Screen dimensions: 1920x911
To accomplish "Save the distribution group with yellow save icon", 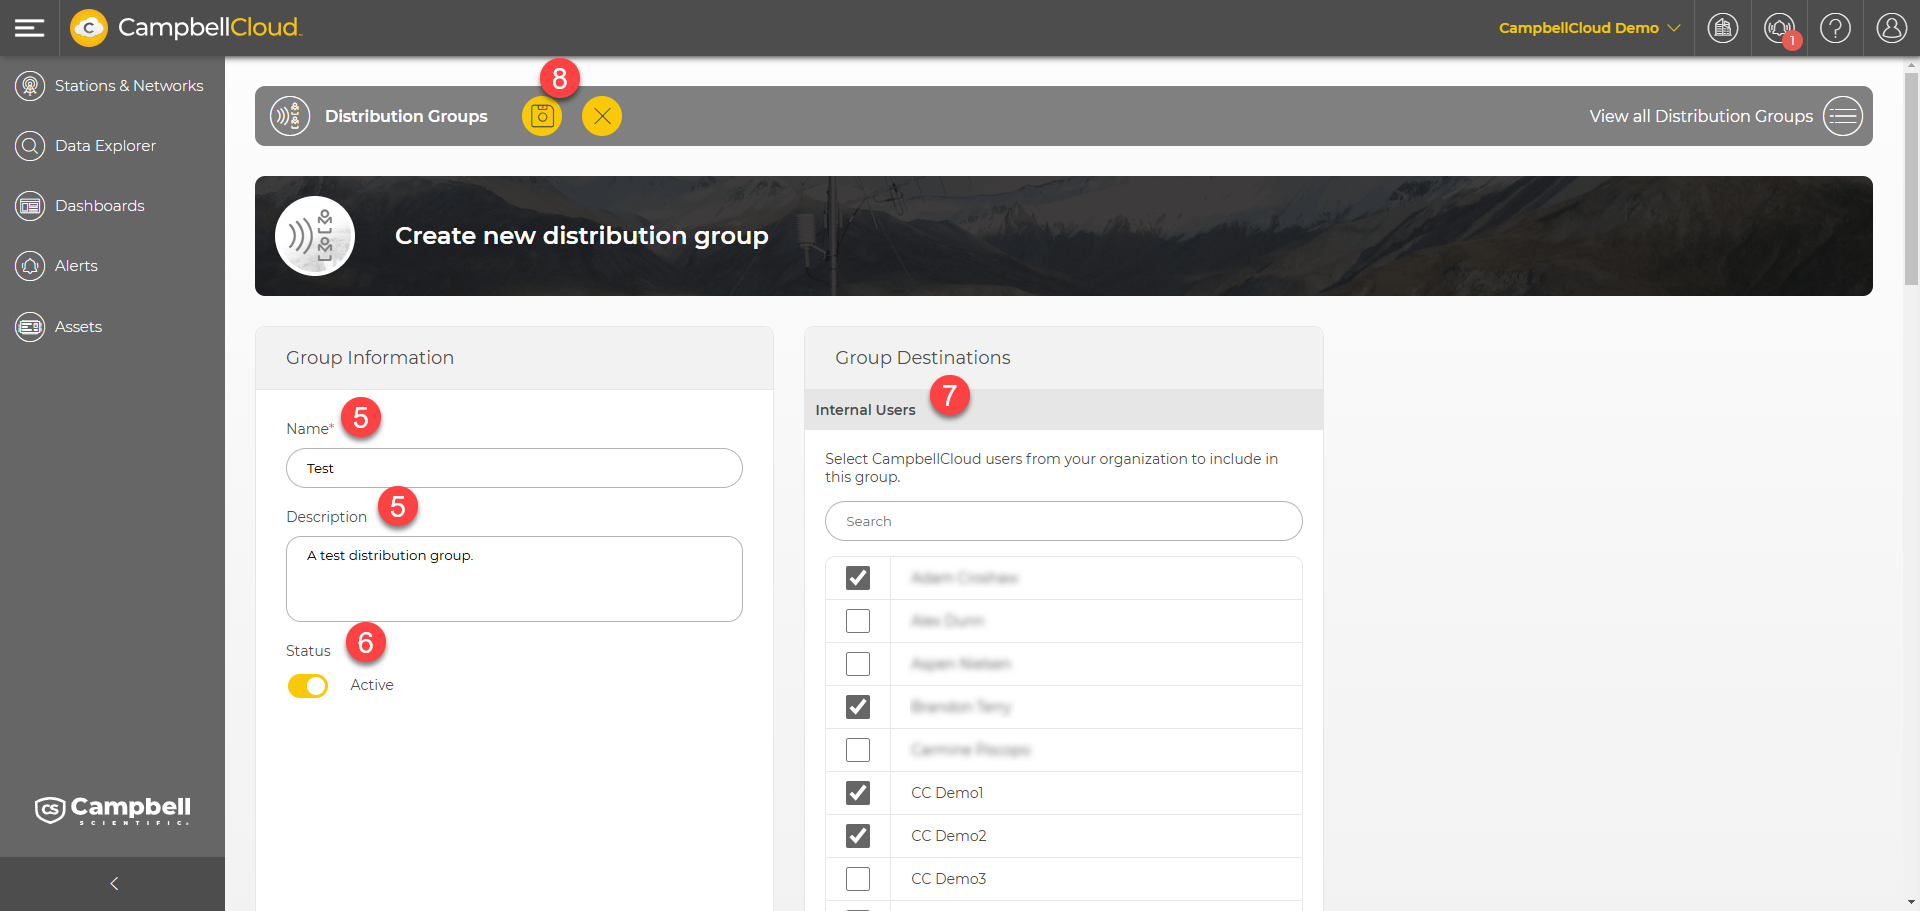I will tap(542, 116).
